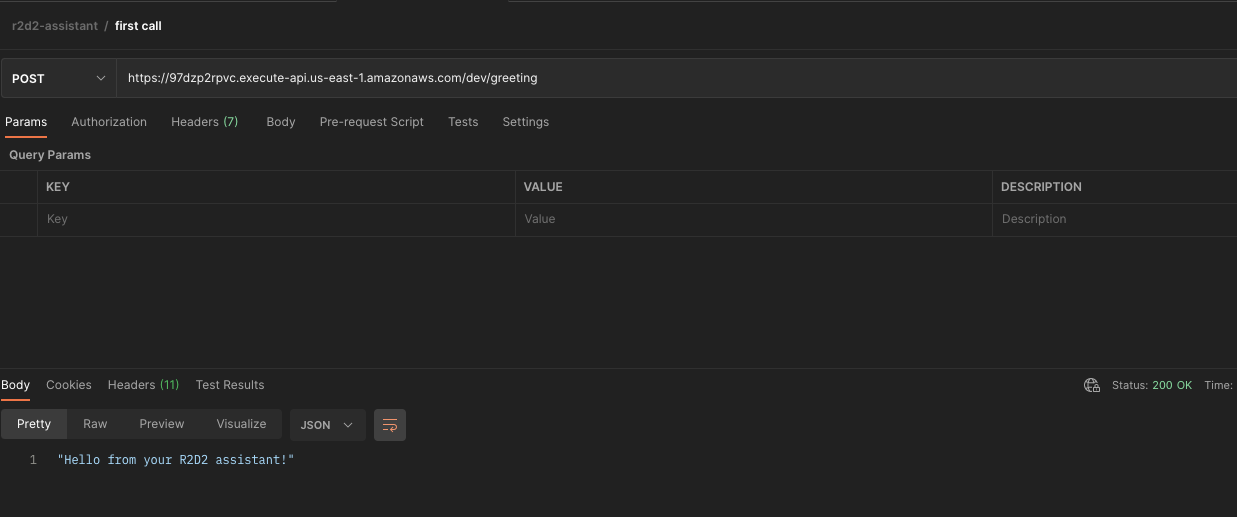Select the Params tab
This screenshot has height=517, width=1237.
(26, 122)
